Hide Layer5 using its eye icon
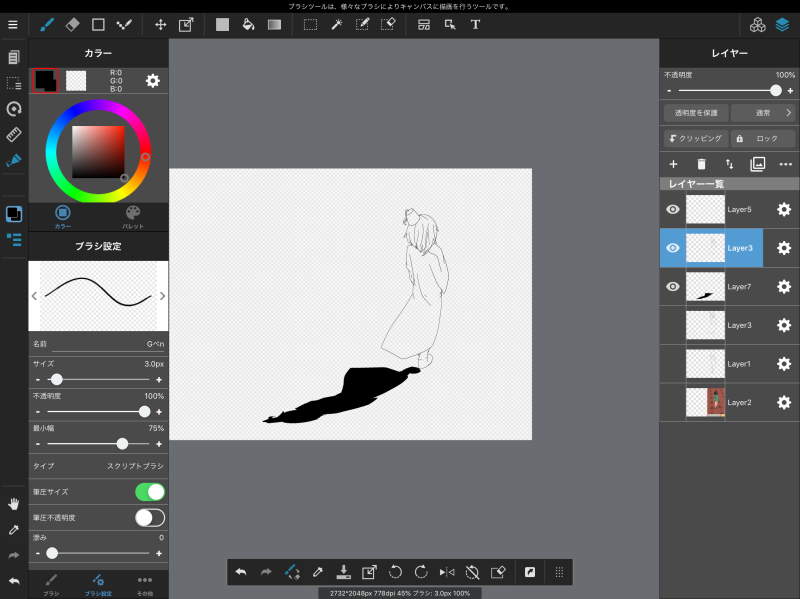 coord(673,209)
